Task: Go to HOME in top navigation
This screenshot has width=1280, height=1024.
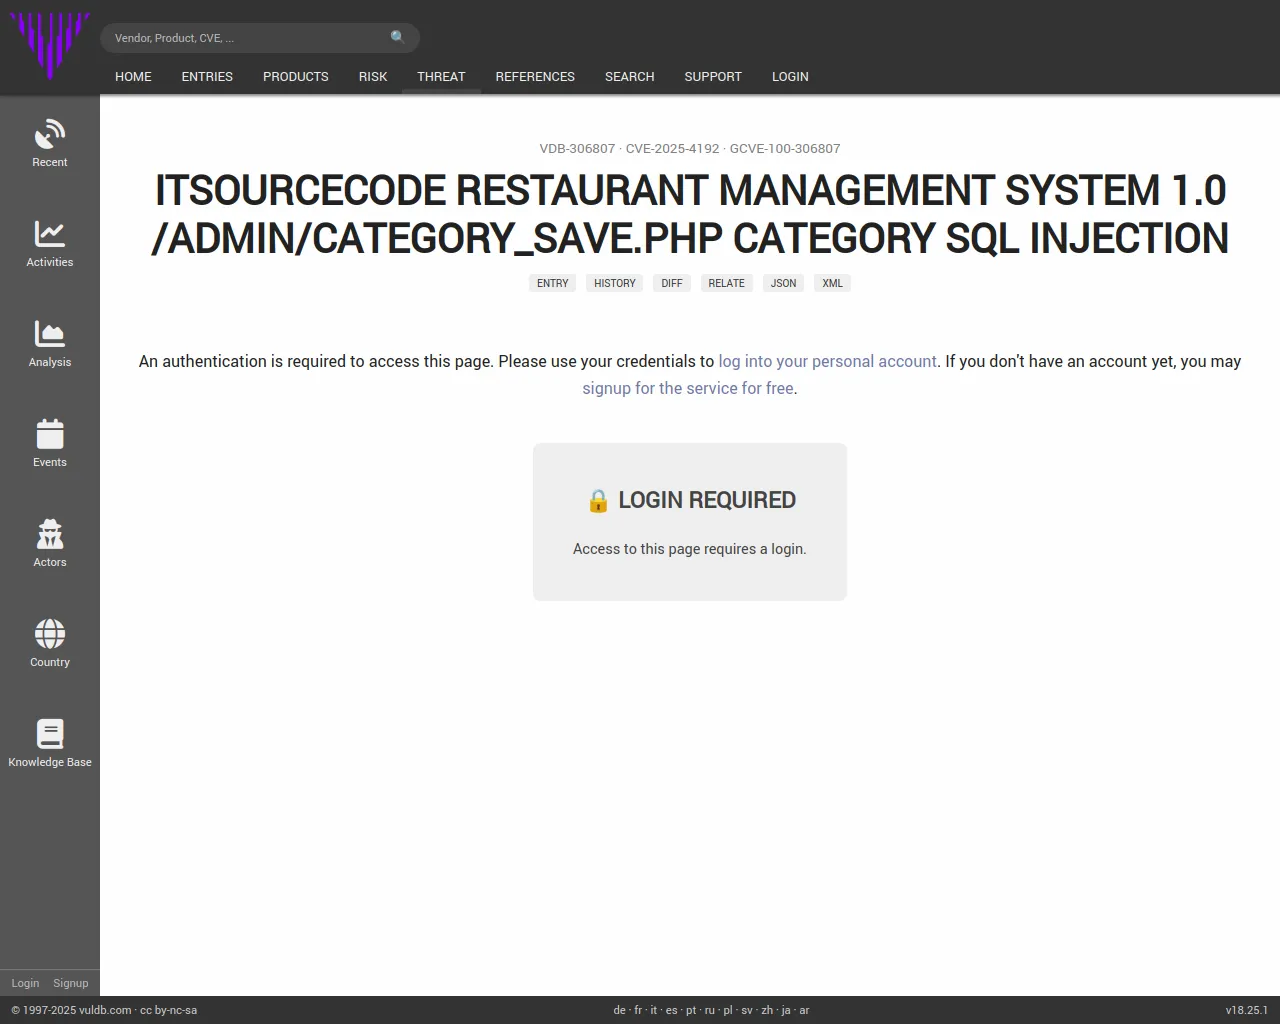Action: pyautogui.click(x=133, y=77)
